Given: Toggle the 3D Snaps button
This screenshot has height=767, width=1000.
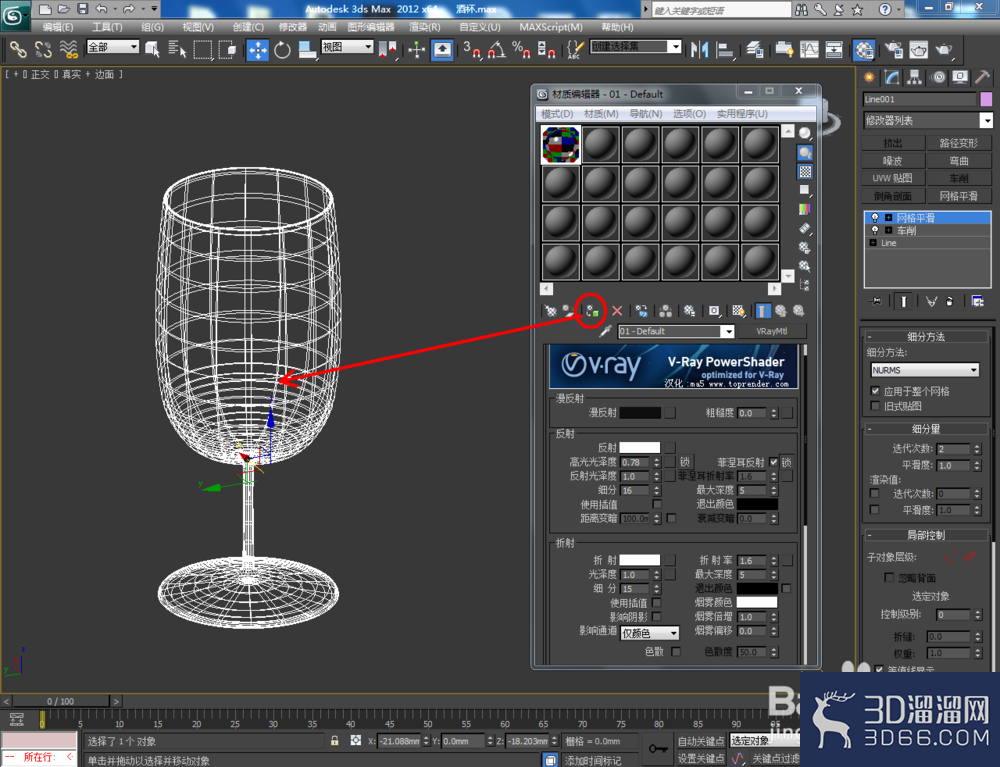Looking at the screenshot, I should click(472, 50).
